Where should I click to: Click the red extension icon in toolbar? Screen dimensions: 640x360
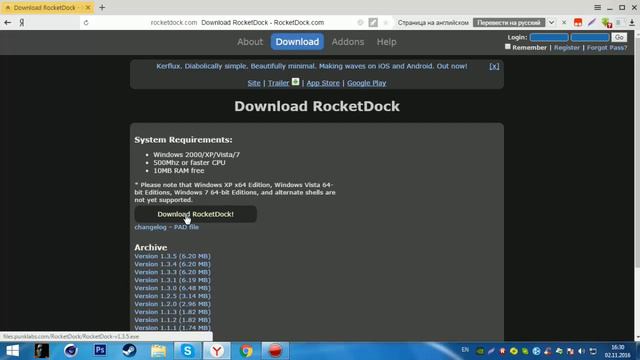(x=578, y=22)
